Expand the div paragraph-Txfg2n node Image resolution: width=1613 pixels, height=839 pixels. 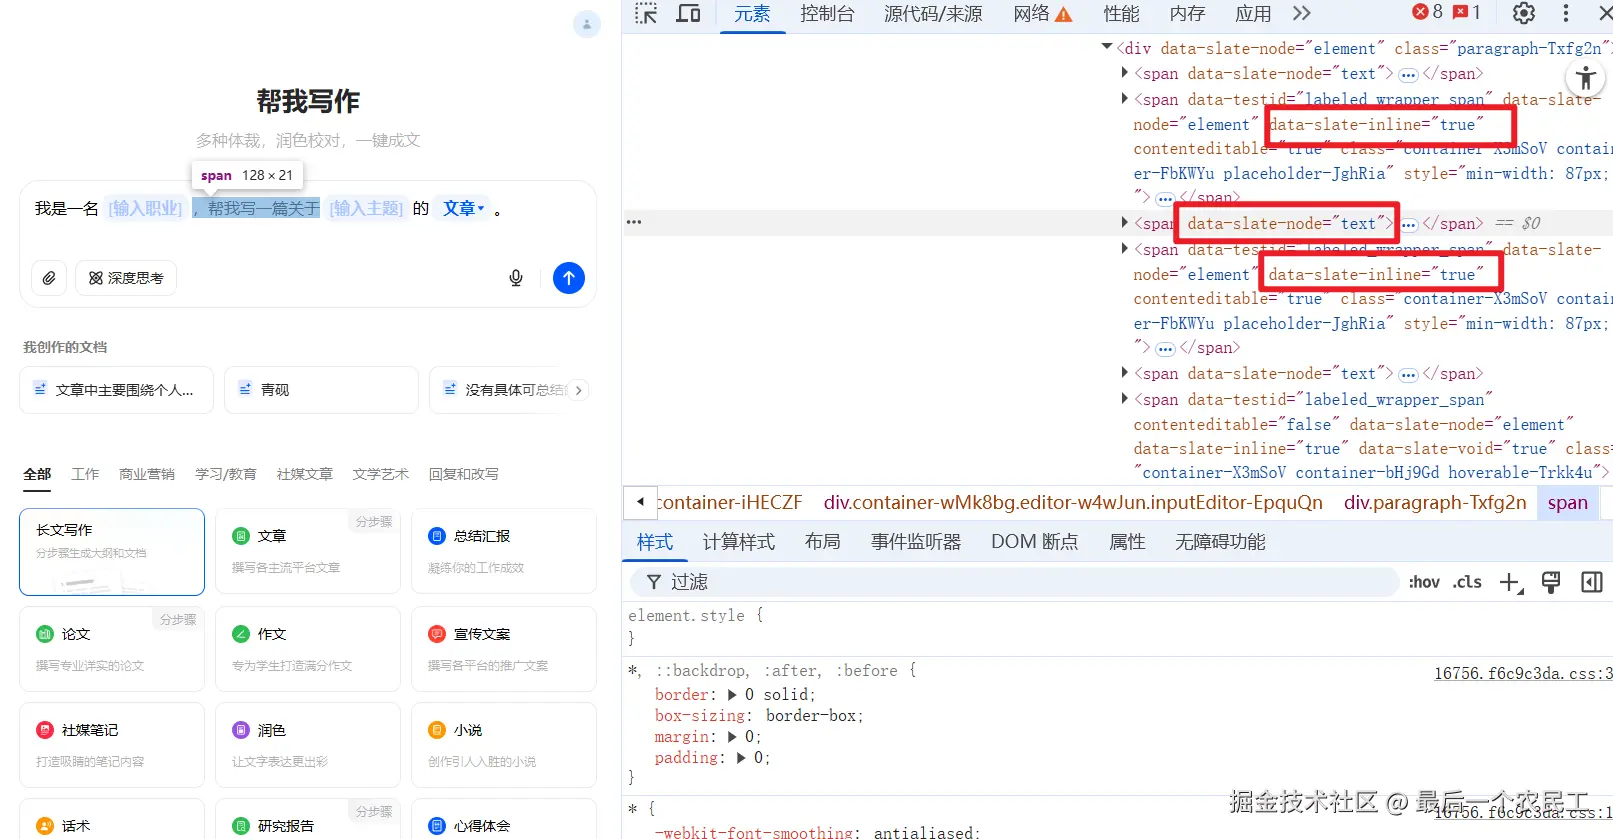coord(1107,46)
